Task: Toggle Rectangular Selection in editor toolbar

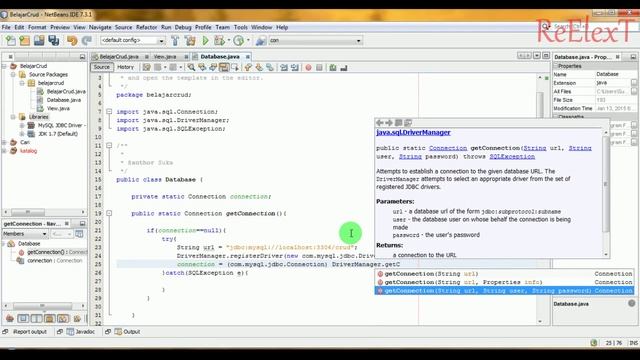Action: (234, 67)
